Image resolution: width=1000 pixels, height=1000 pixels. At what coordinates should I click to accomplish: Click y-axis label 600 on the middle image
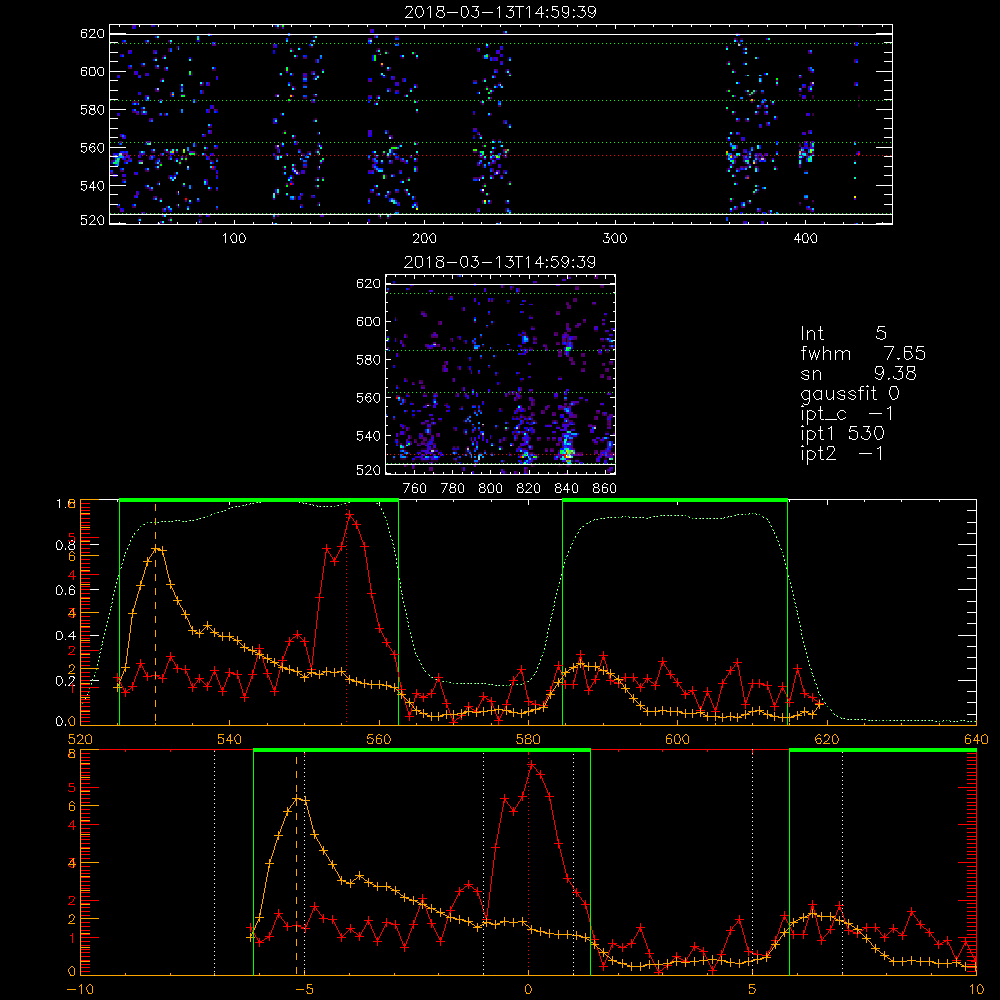(x=368, y=321)
